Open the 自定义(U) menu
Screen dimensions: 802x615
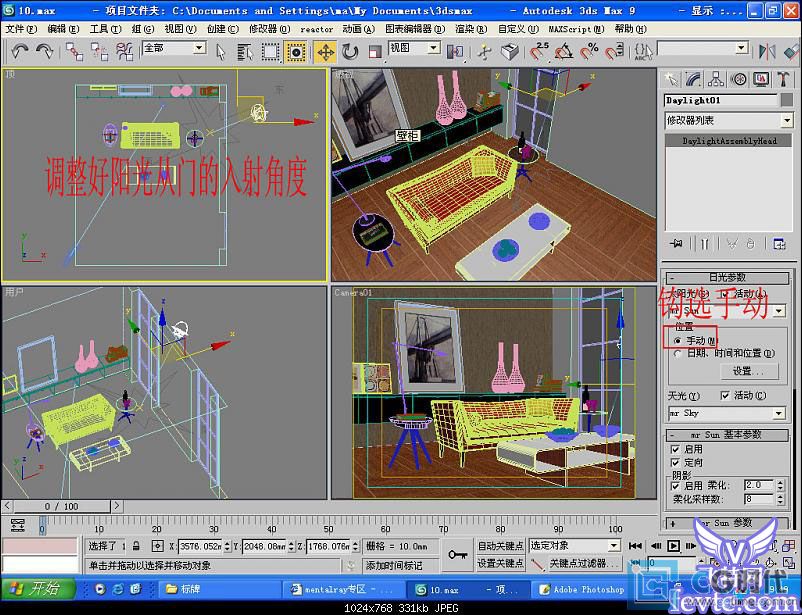click(x=518, y=29)
